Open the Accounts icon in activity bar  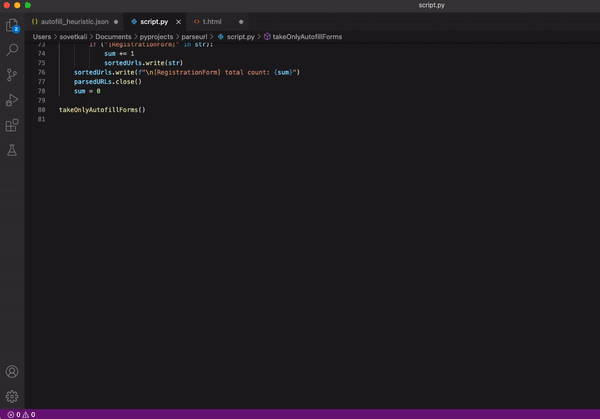[12, 372]
